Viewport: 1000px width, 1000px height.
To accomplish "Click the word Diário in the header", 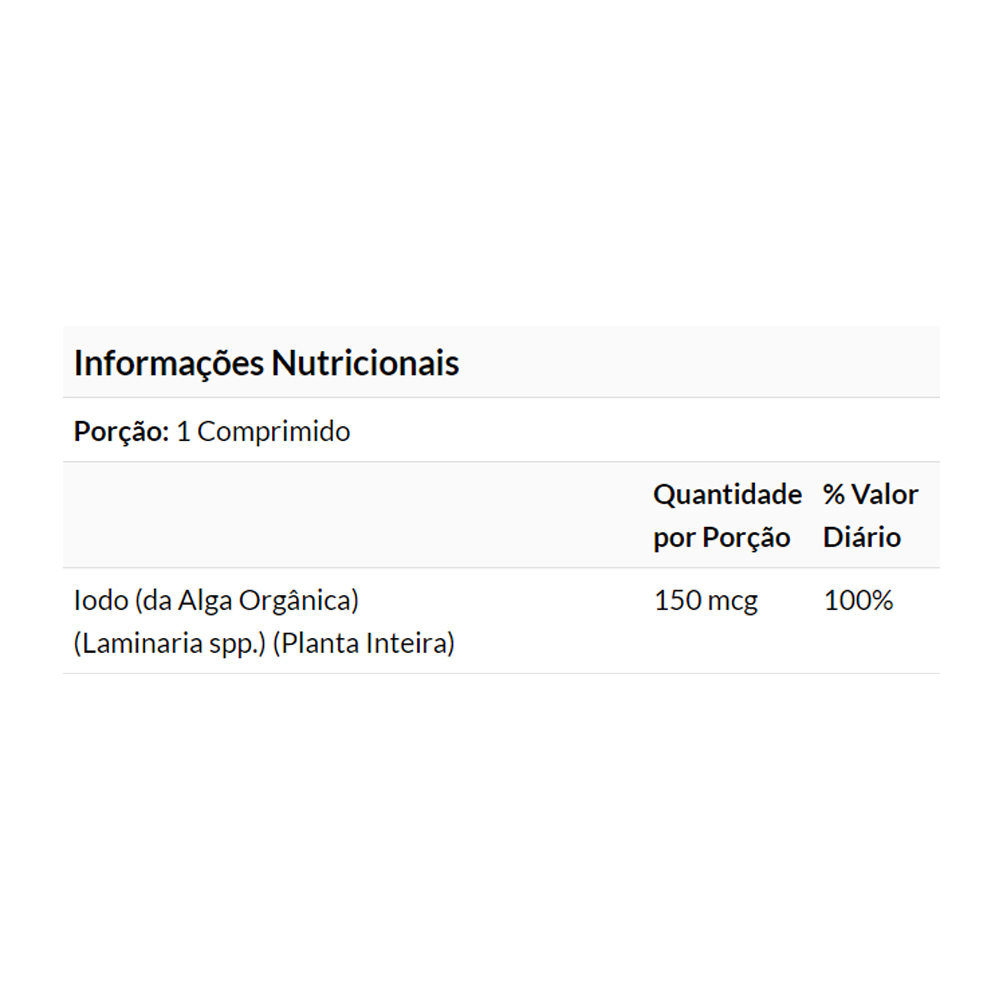I will pyautogui.click(x=861, y=538).
